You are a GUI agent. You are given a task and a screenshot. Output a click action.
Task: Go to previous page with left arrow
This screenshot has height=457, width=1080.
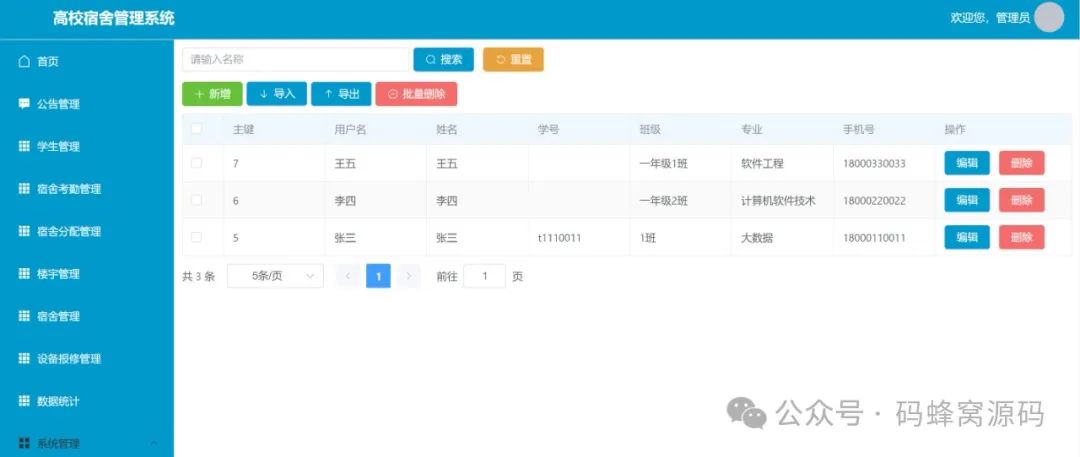pos(348,276)
